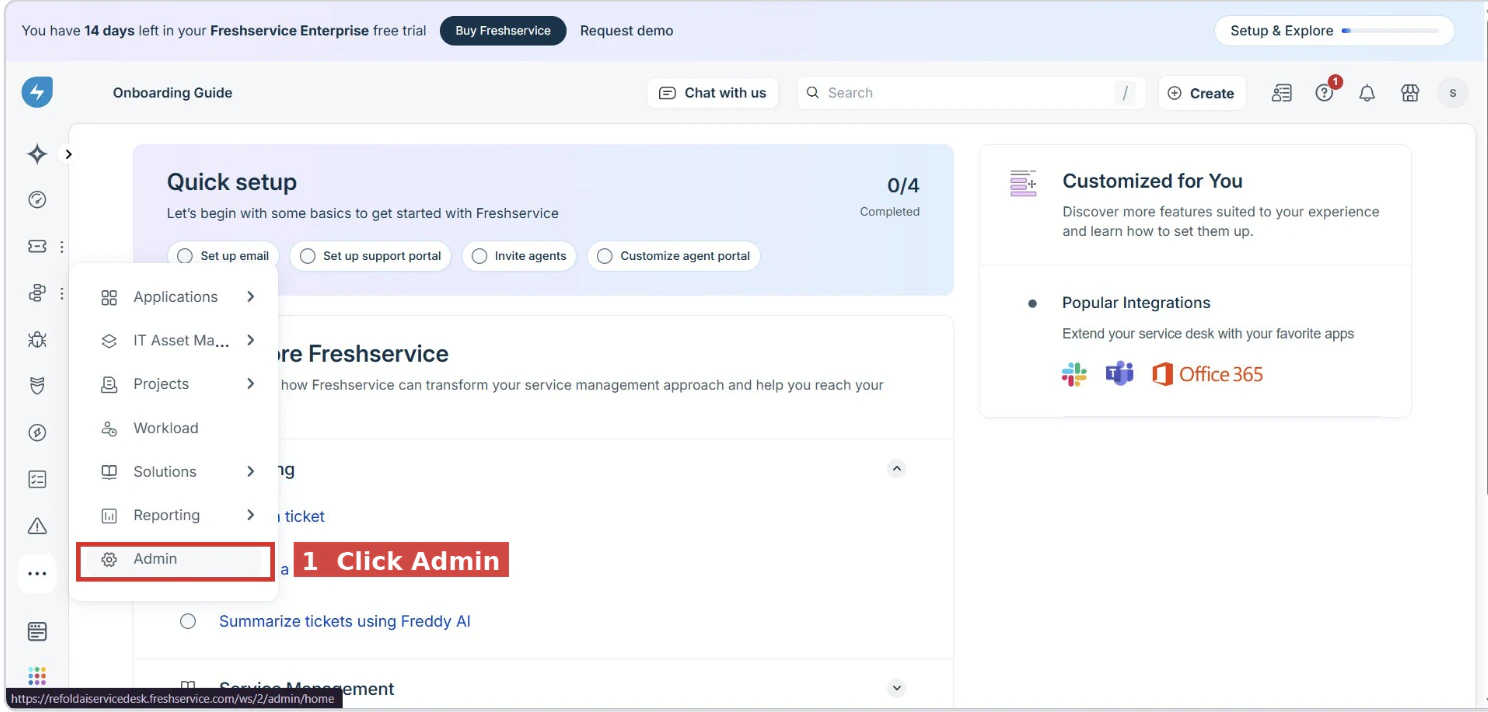The height and width of the screenshot is (712, 1488).
Task: Open the shield sidebar icon
Action: (x=37, y=386)
